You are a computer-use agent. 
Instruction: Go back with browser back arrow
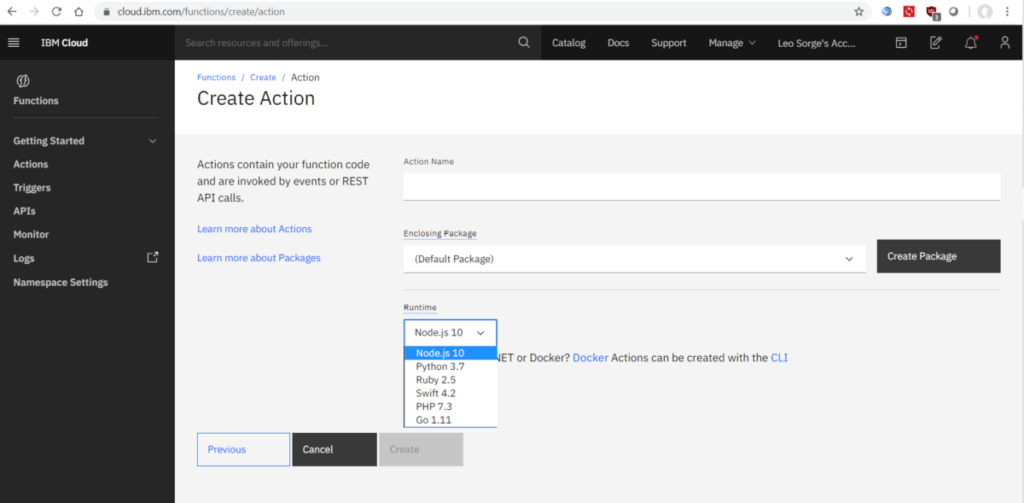[x=12, y=11]
